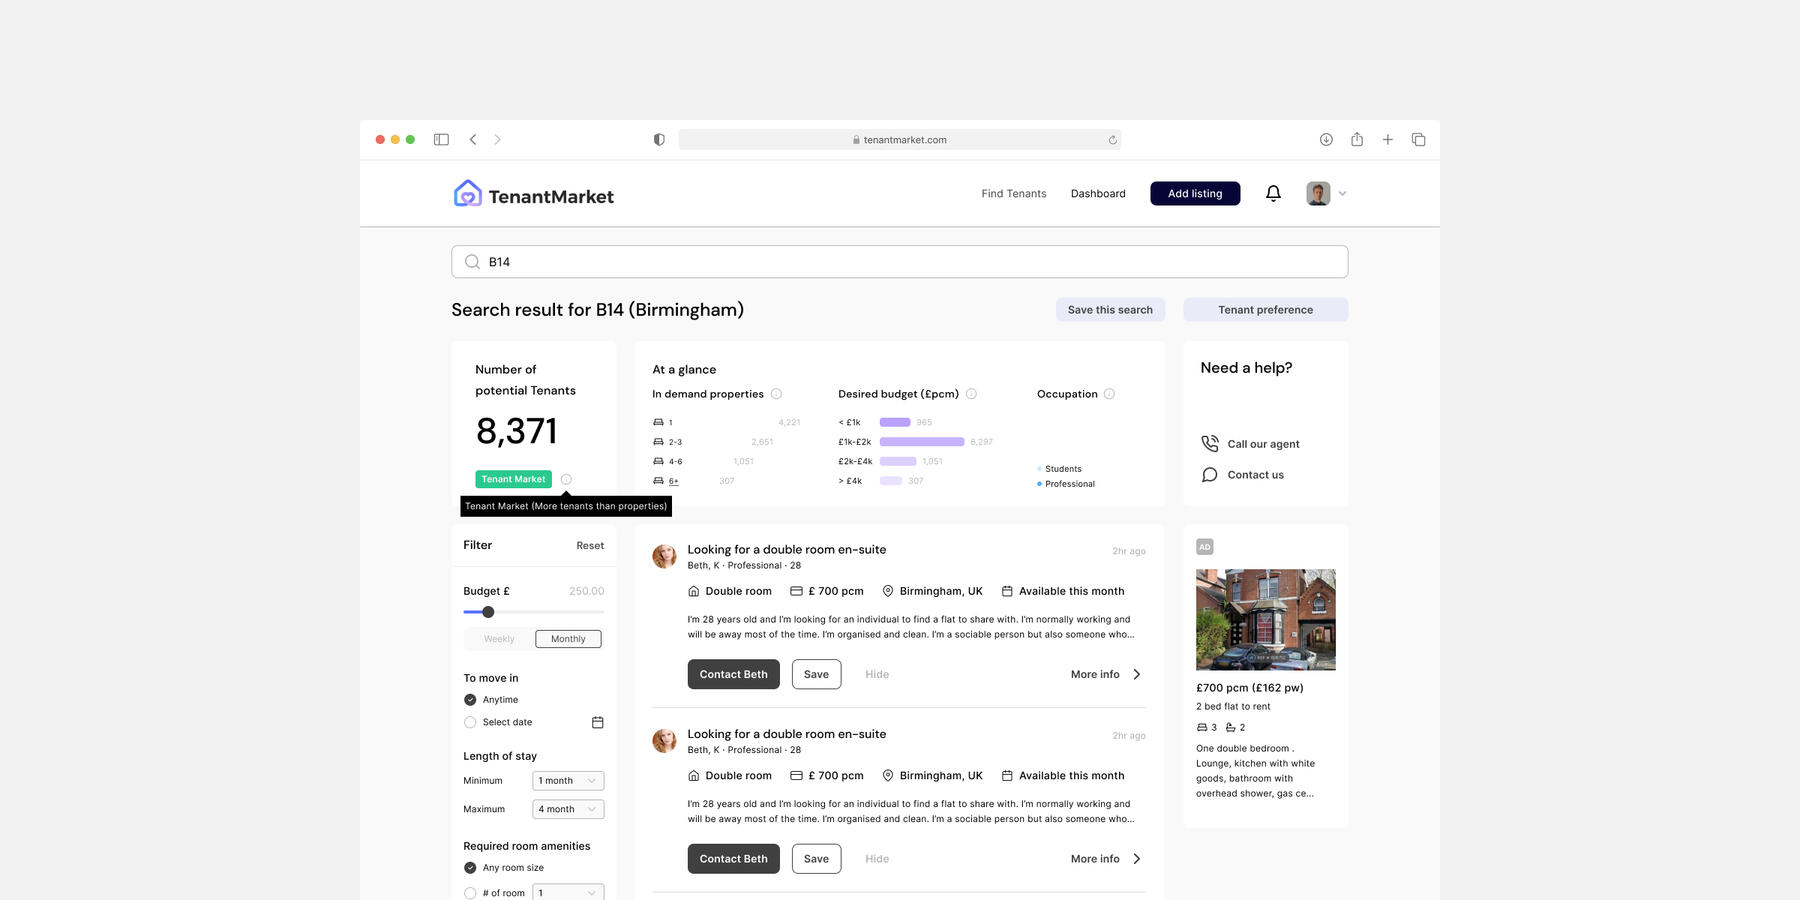Select the Anytime move-in option
Image resolution: width=1800 pixels, height=900 pixels.
pyautogui.click(x=469, y=699)
